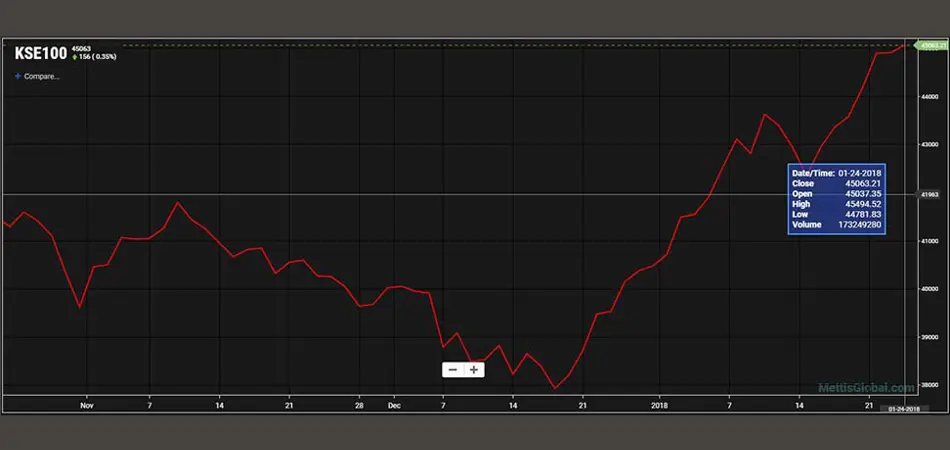Click the 0.35% percentage change text
This screenshot has width=950, height=450.
(104, 57)
